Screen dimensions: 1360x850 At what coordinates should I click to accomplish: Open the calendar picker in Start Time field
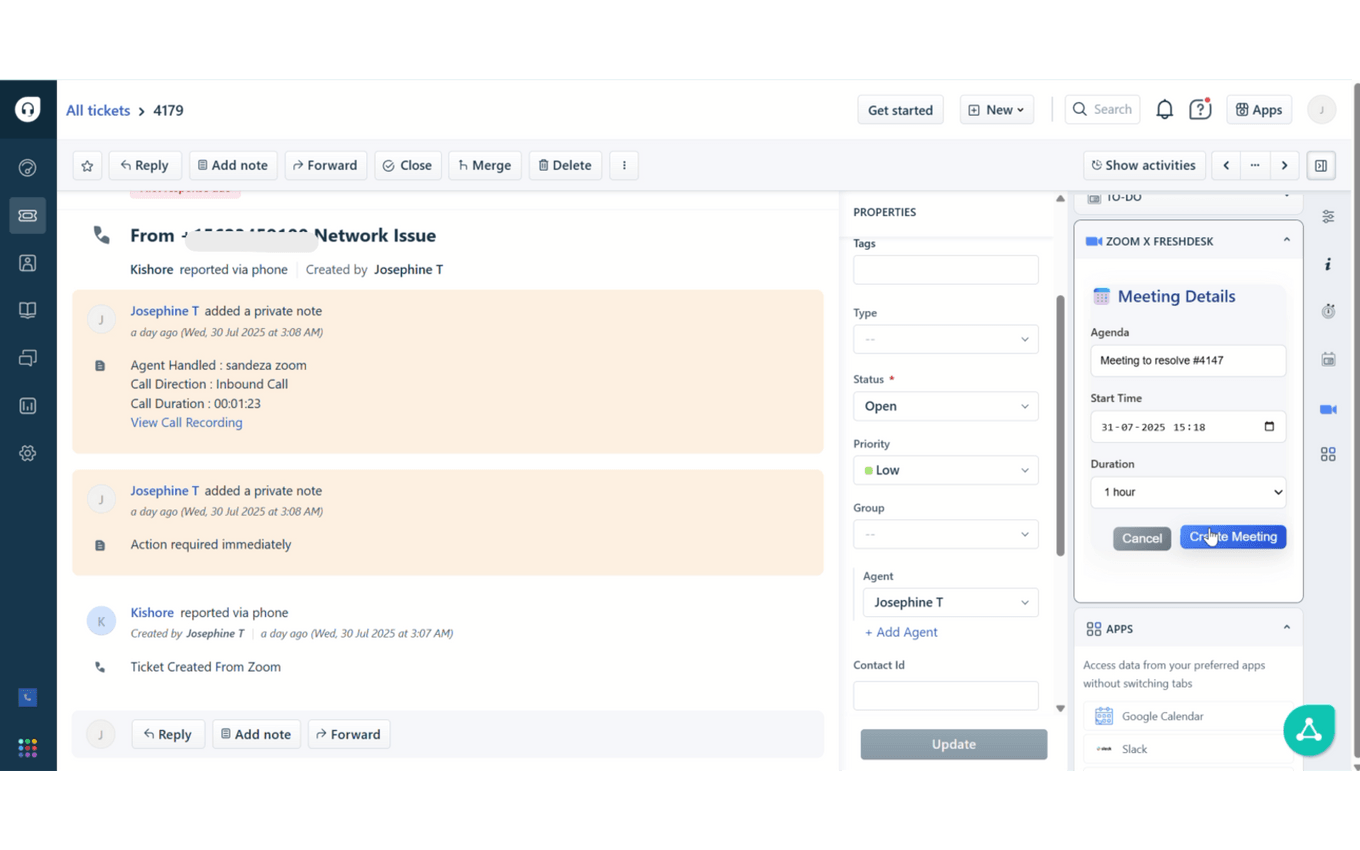coord(1269,427)
